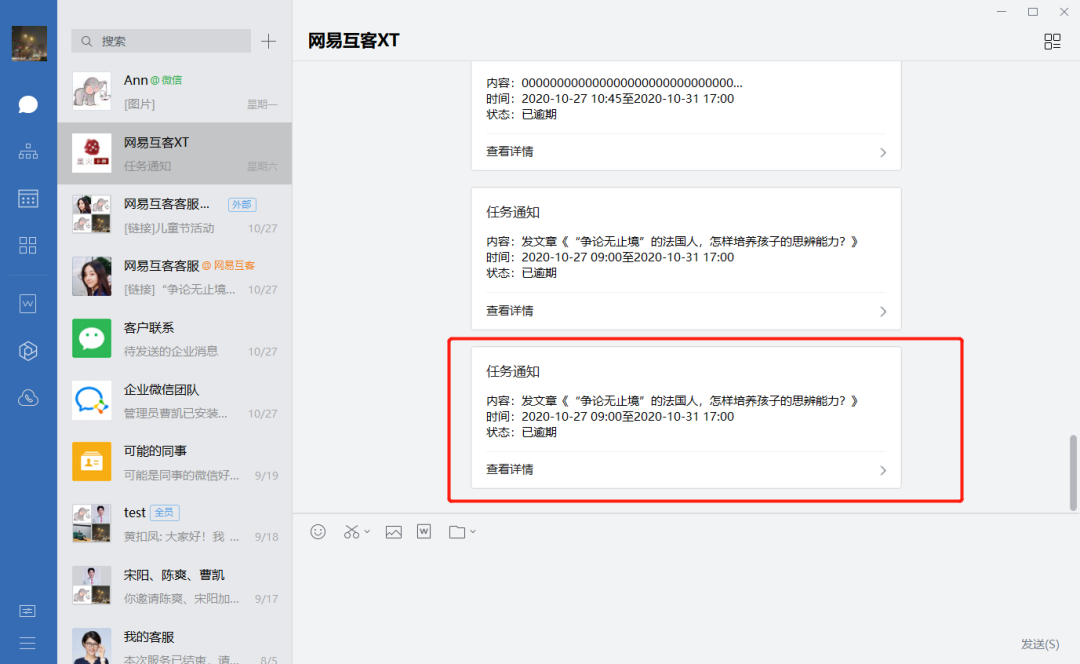
Task: Open the emoji picker smiley icon
Action: click(x=318, y=532)
